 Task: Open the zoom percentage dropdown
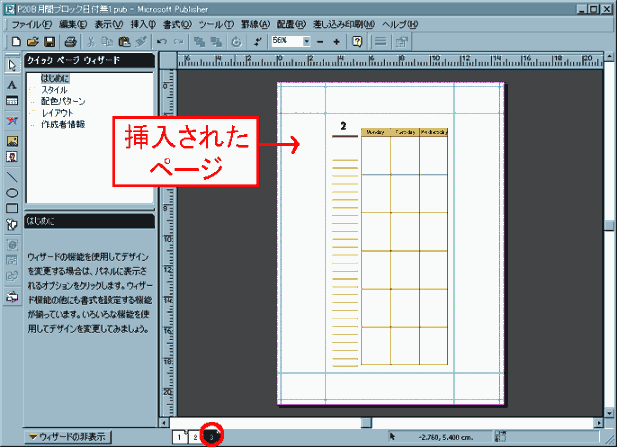306,42
